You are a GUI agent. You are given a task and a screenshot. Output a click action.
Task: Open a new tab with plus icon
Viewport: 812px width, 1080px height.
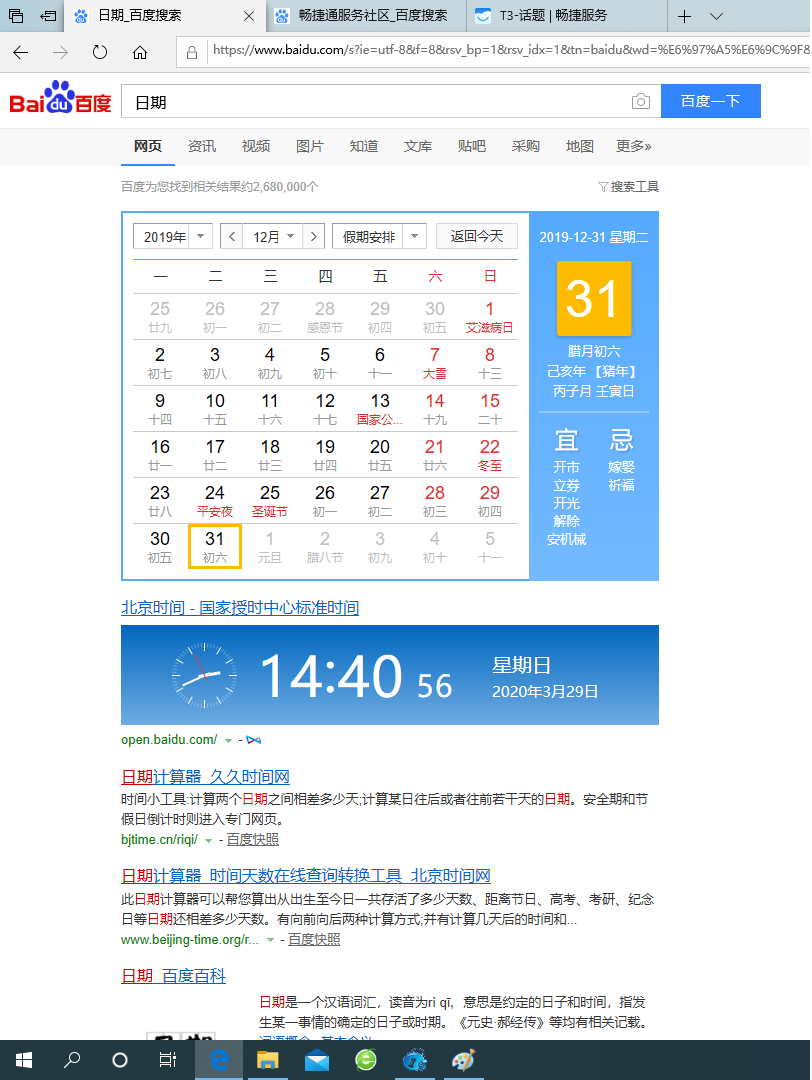pyautogui.click(x=685, y=16)
